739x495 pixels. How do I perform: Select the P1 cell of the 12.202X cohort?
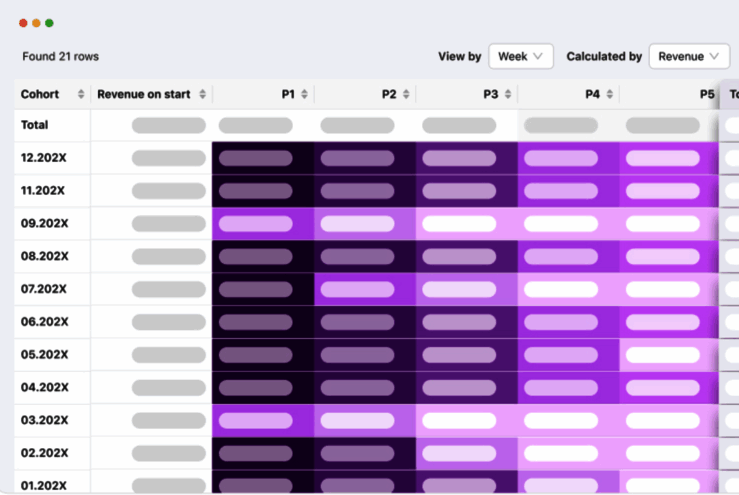(x=256, y=158)
